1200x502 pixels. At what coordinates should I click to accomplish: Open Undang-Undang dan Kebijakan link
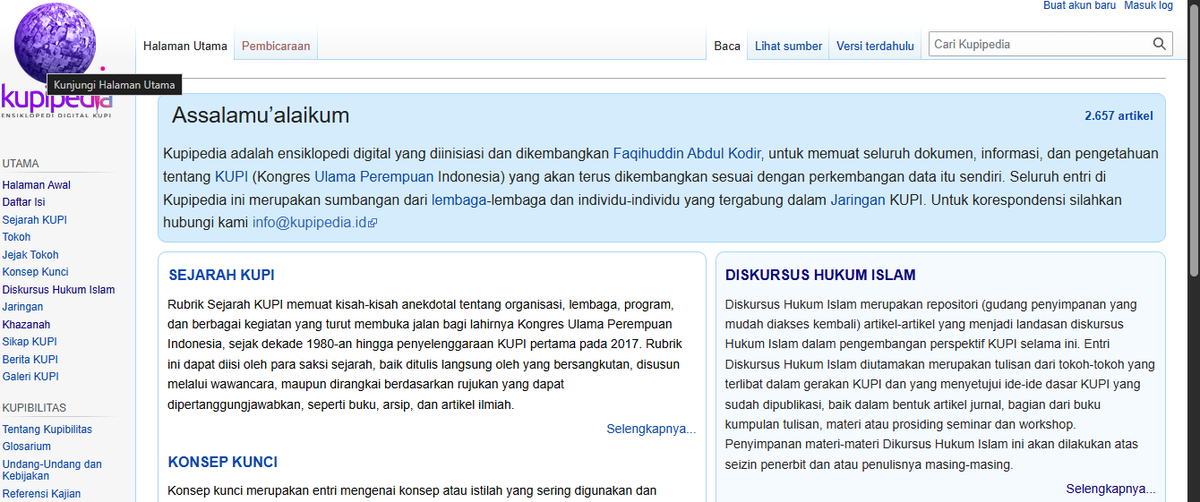click(x=52, y=470)
